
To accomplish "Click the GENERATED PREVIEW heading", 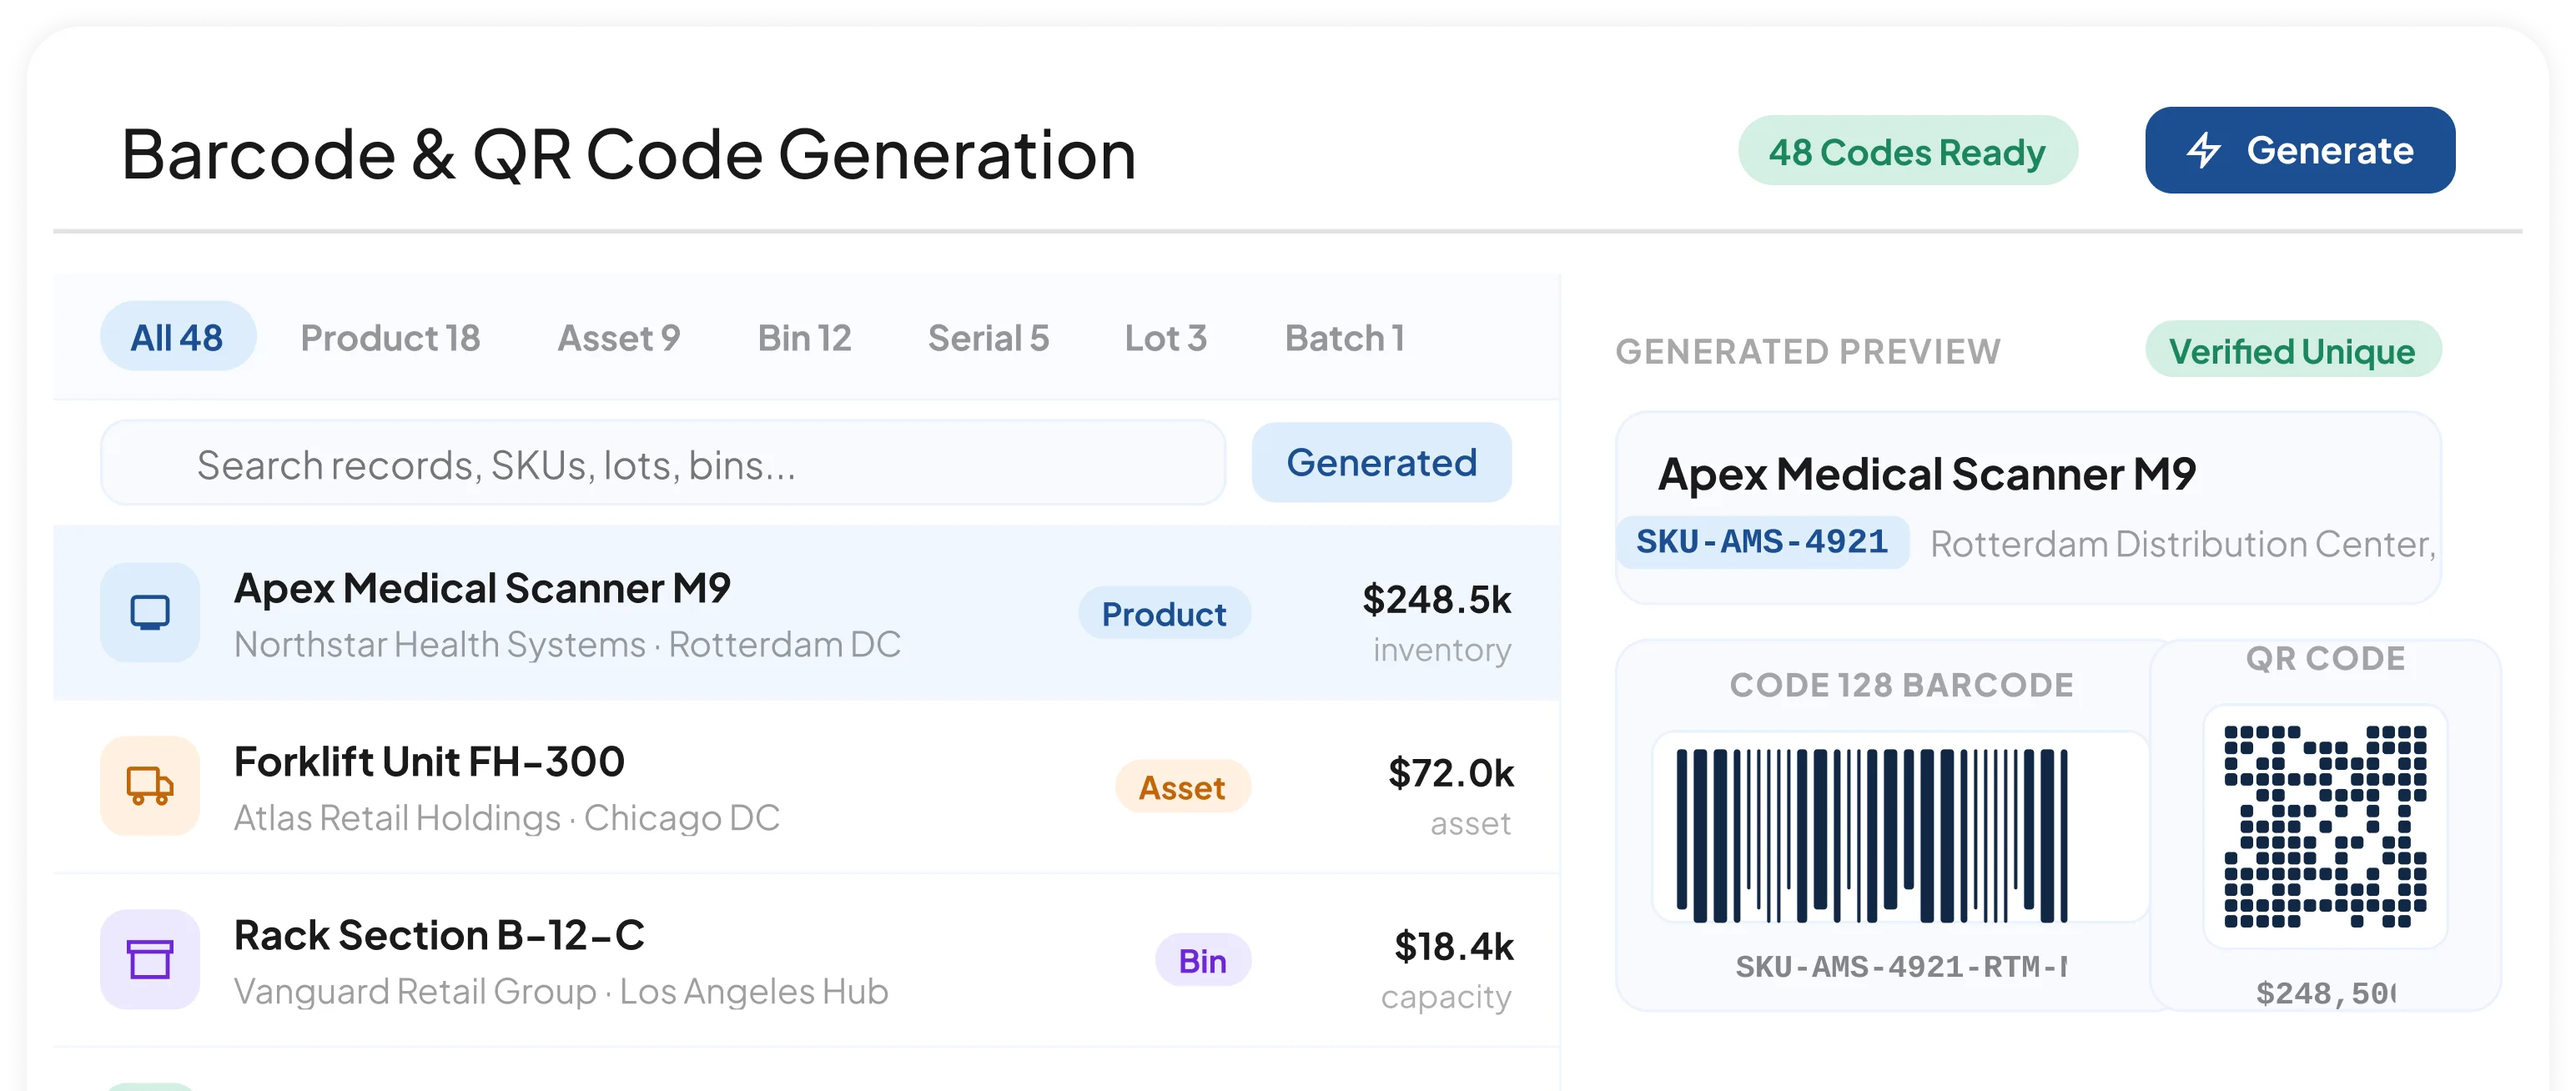I will (x=1808, y=351).
